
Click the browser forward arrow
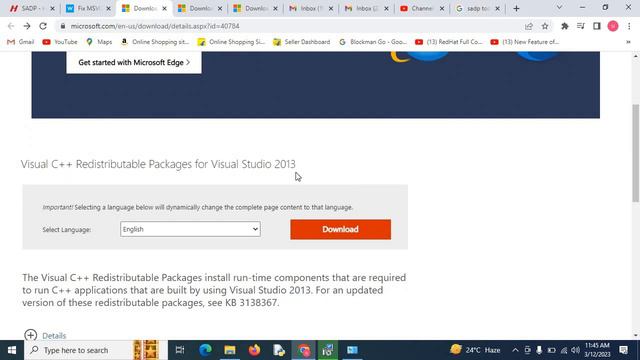point(27,26)
